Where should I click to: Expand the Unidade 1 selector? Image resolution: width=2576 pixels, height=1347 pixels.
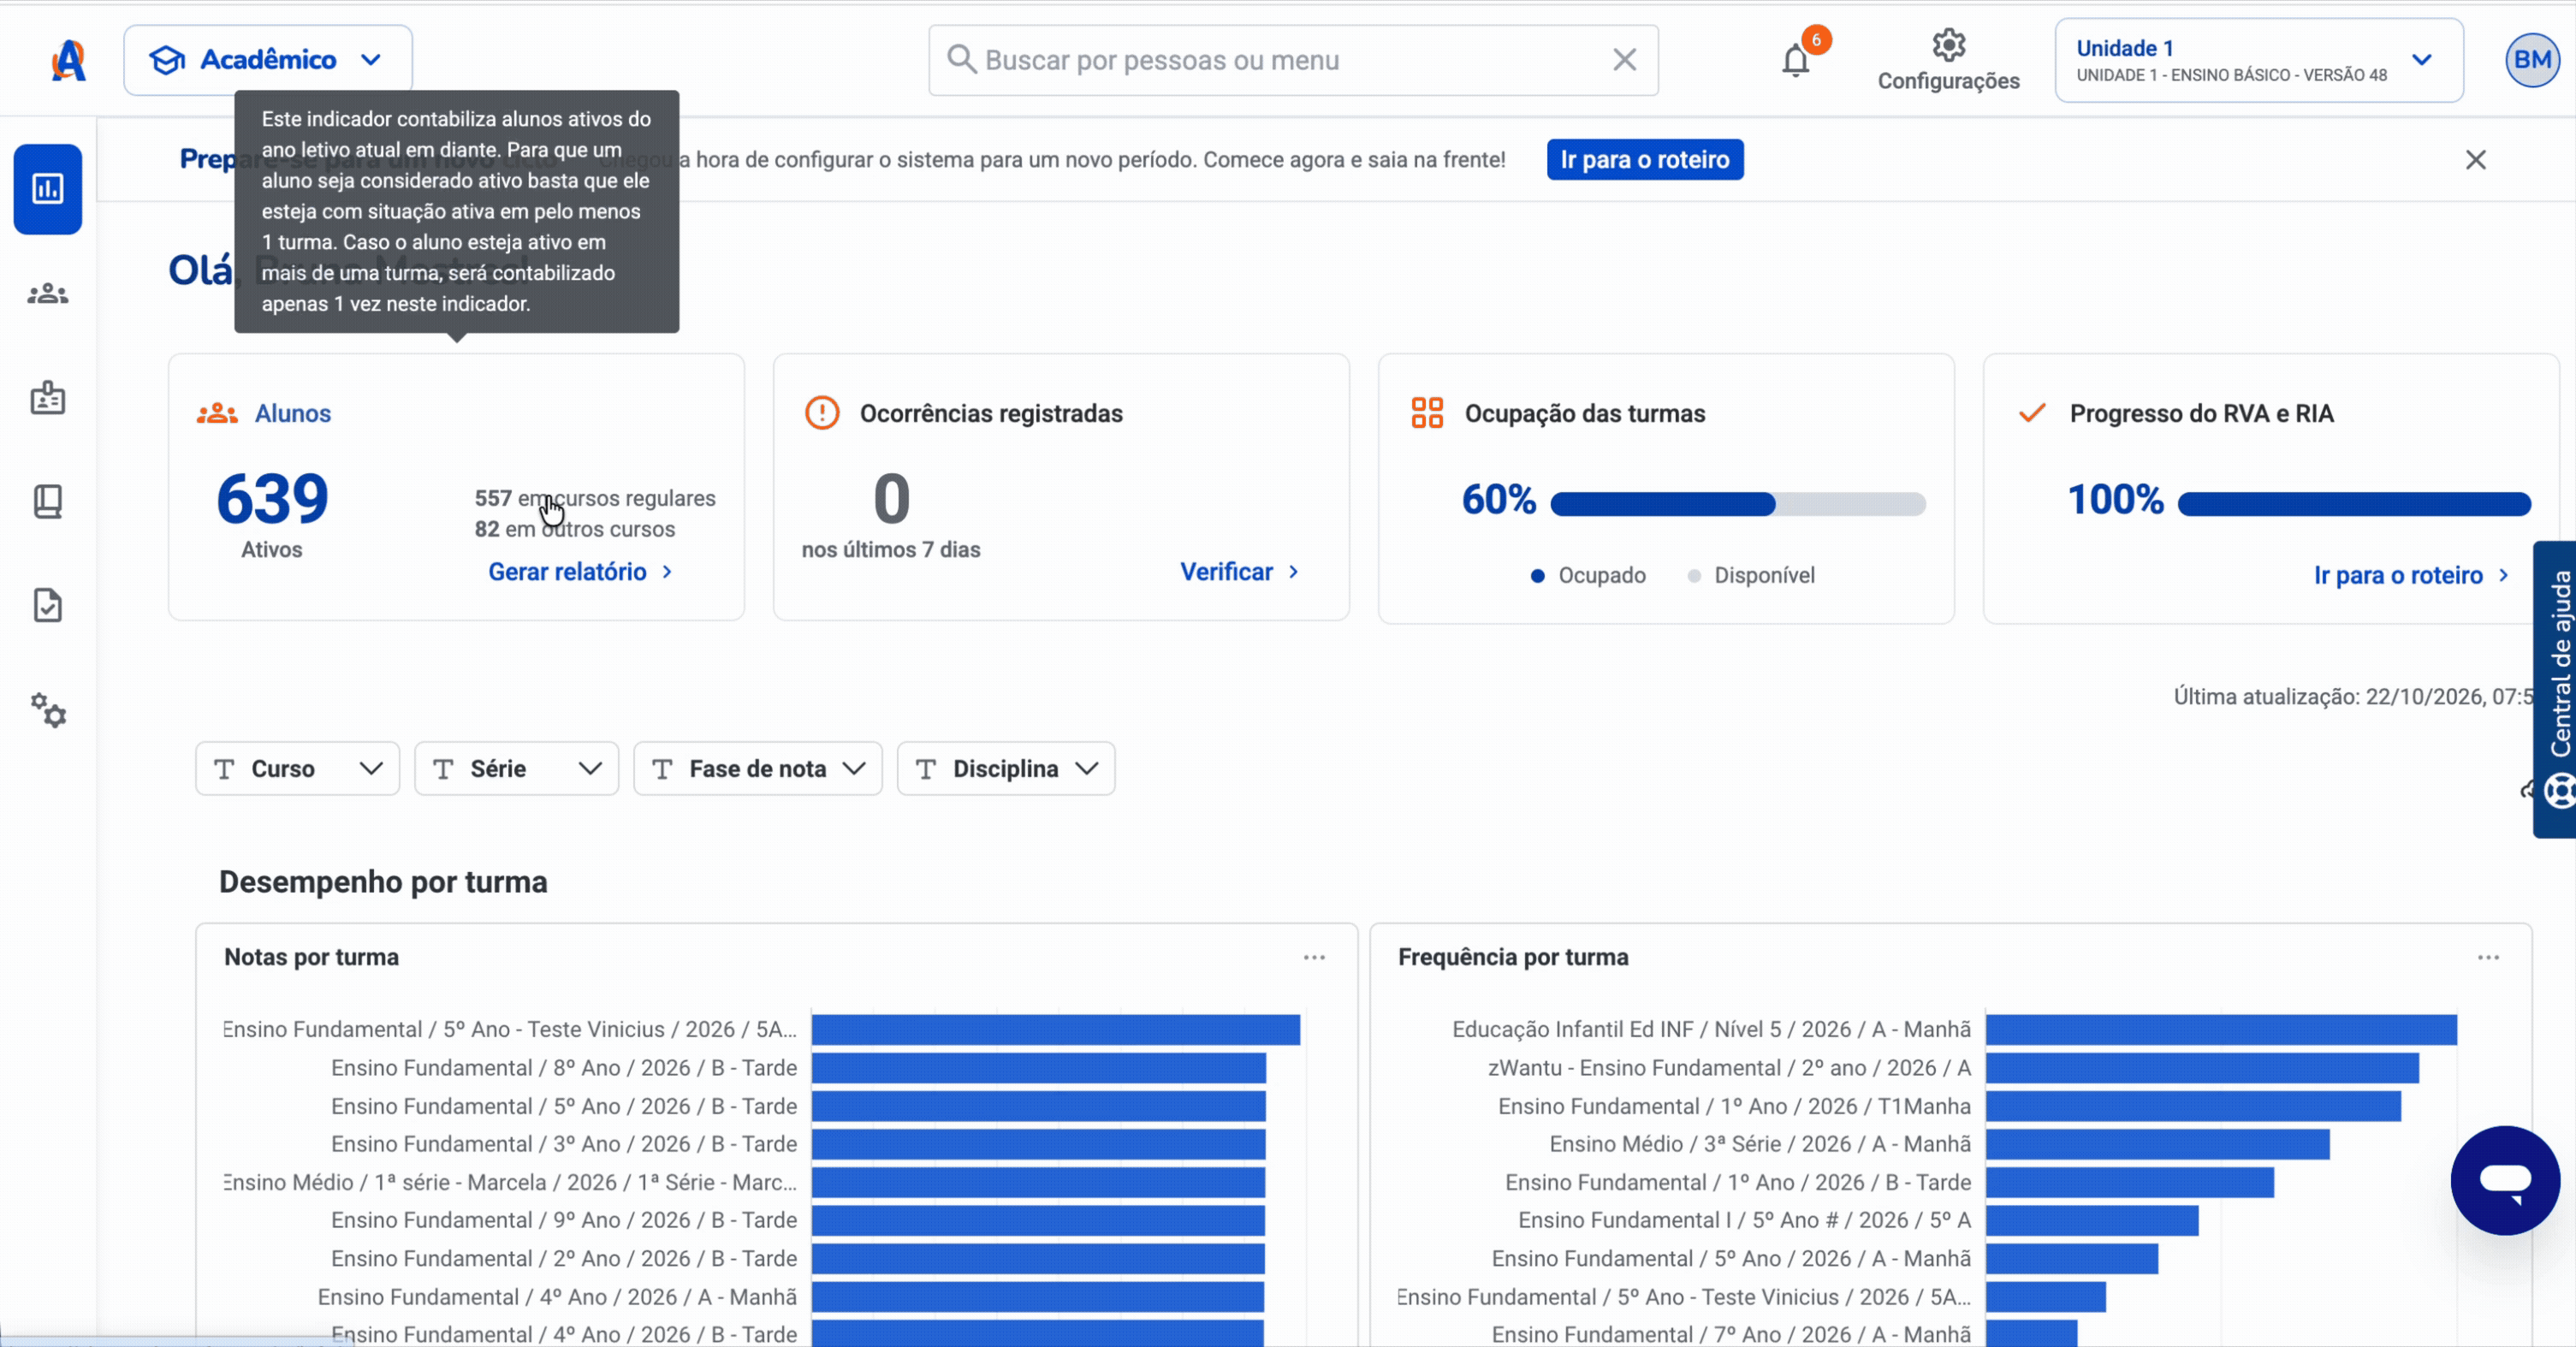pyautogui.click(x=2259, y=60)
